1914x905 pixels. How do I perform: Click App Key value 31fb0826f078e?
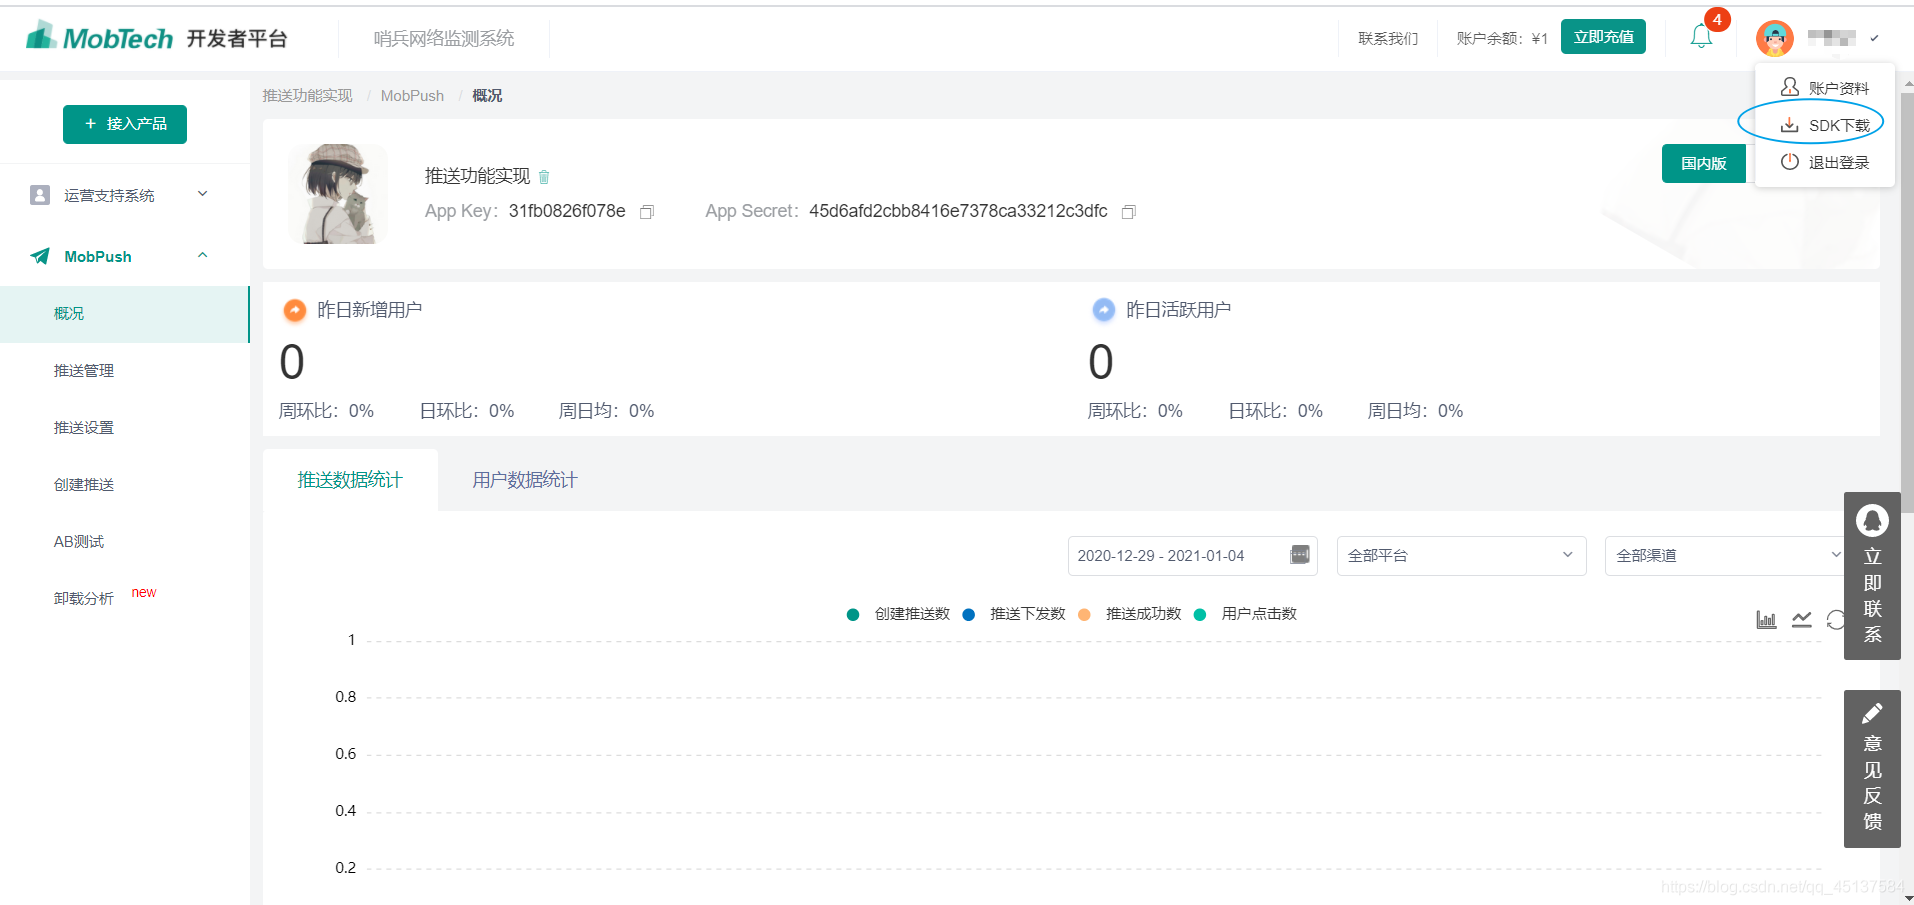[567, 211]
